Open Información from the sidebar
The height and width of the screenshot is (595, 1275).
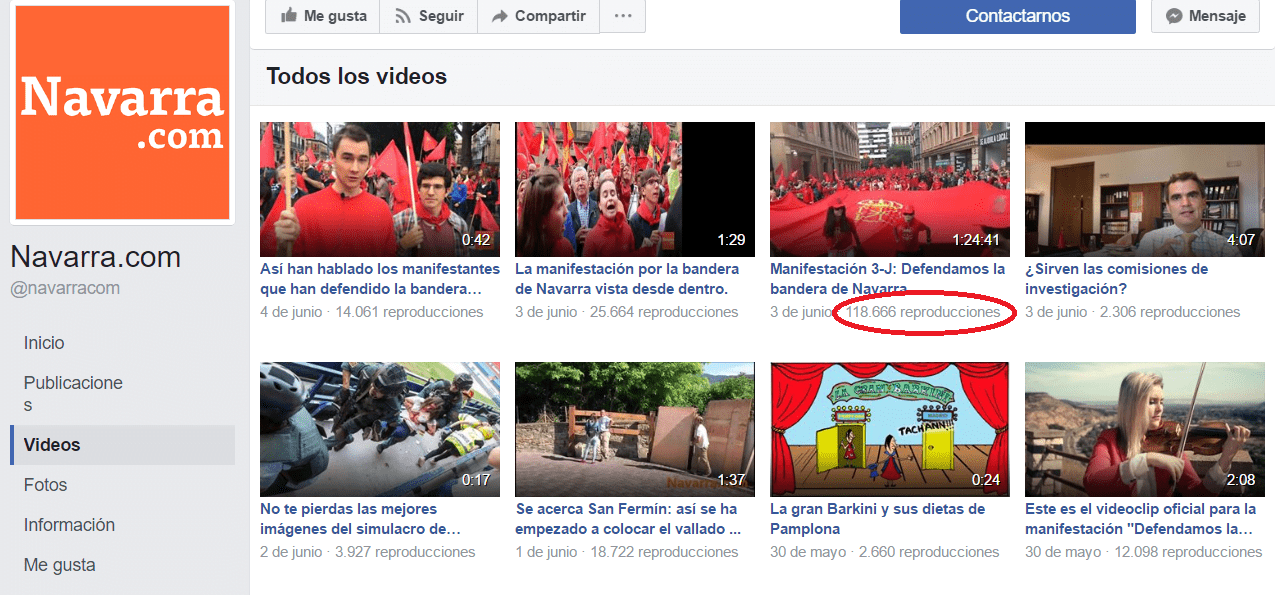pyautogui.click(x=69, y=525)
